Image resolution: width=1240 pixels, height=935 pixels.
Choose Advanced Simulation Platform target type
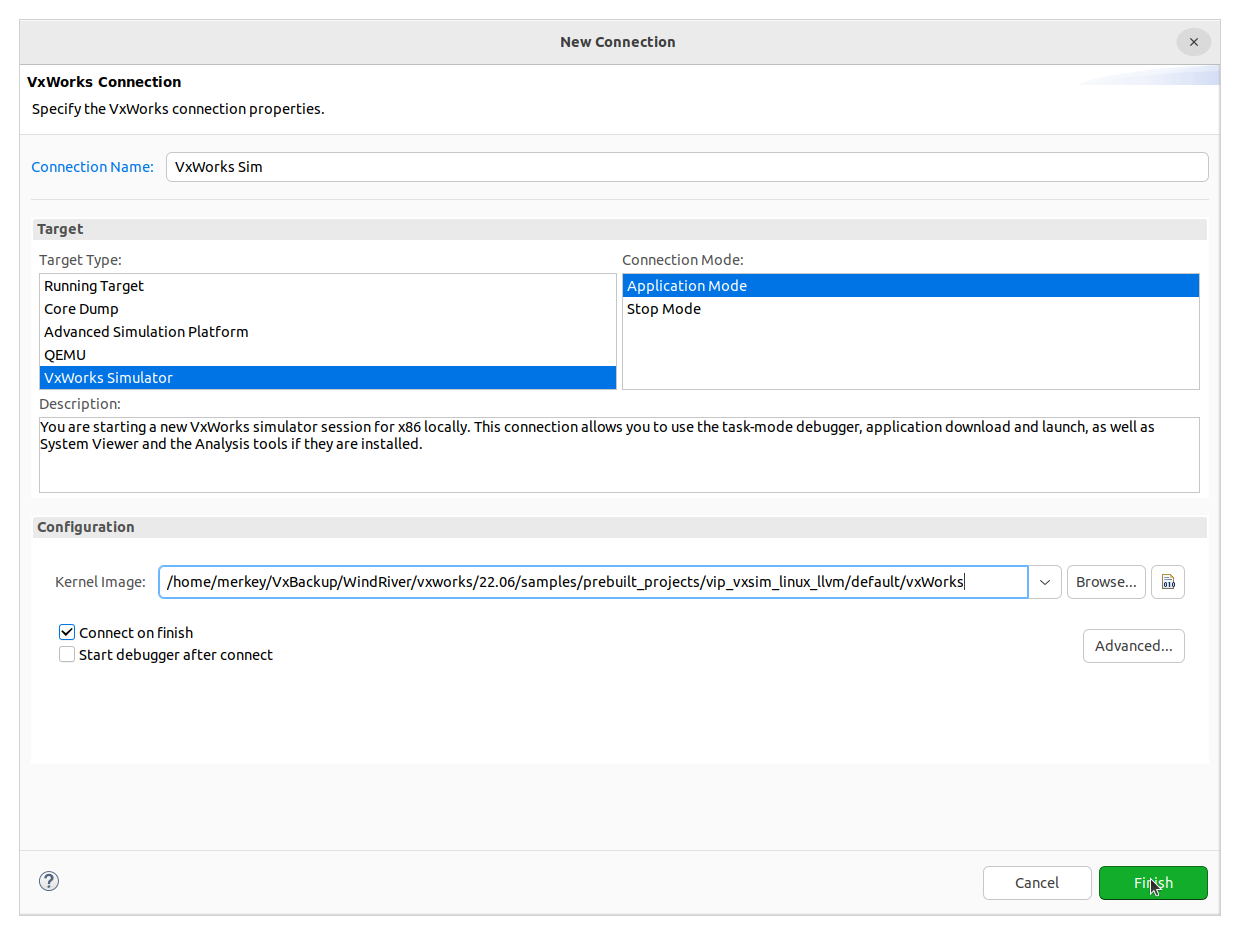click(x=328, y=332)
